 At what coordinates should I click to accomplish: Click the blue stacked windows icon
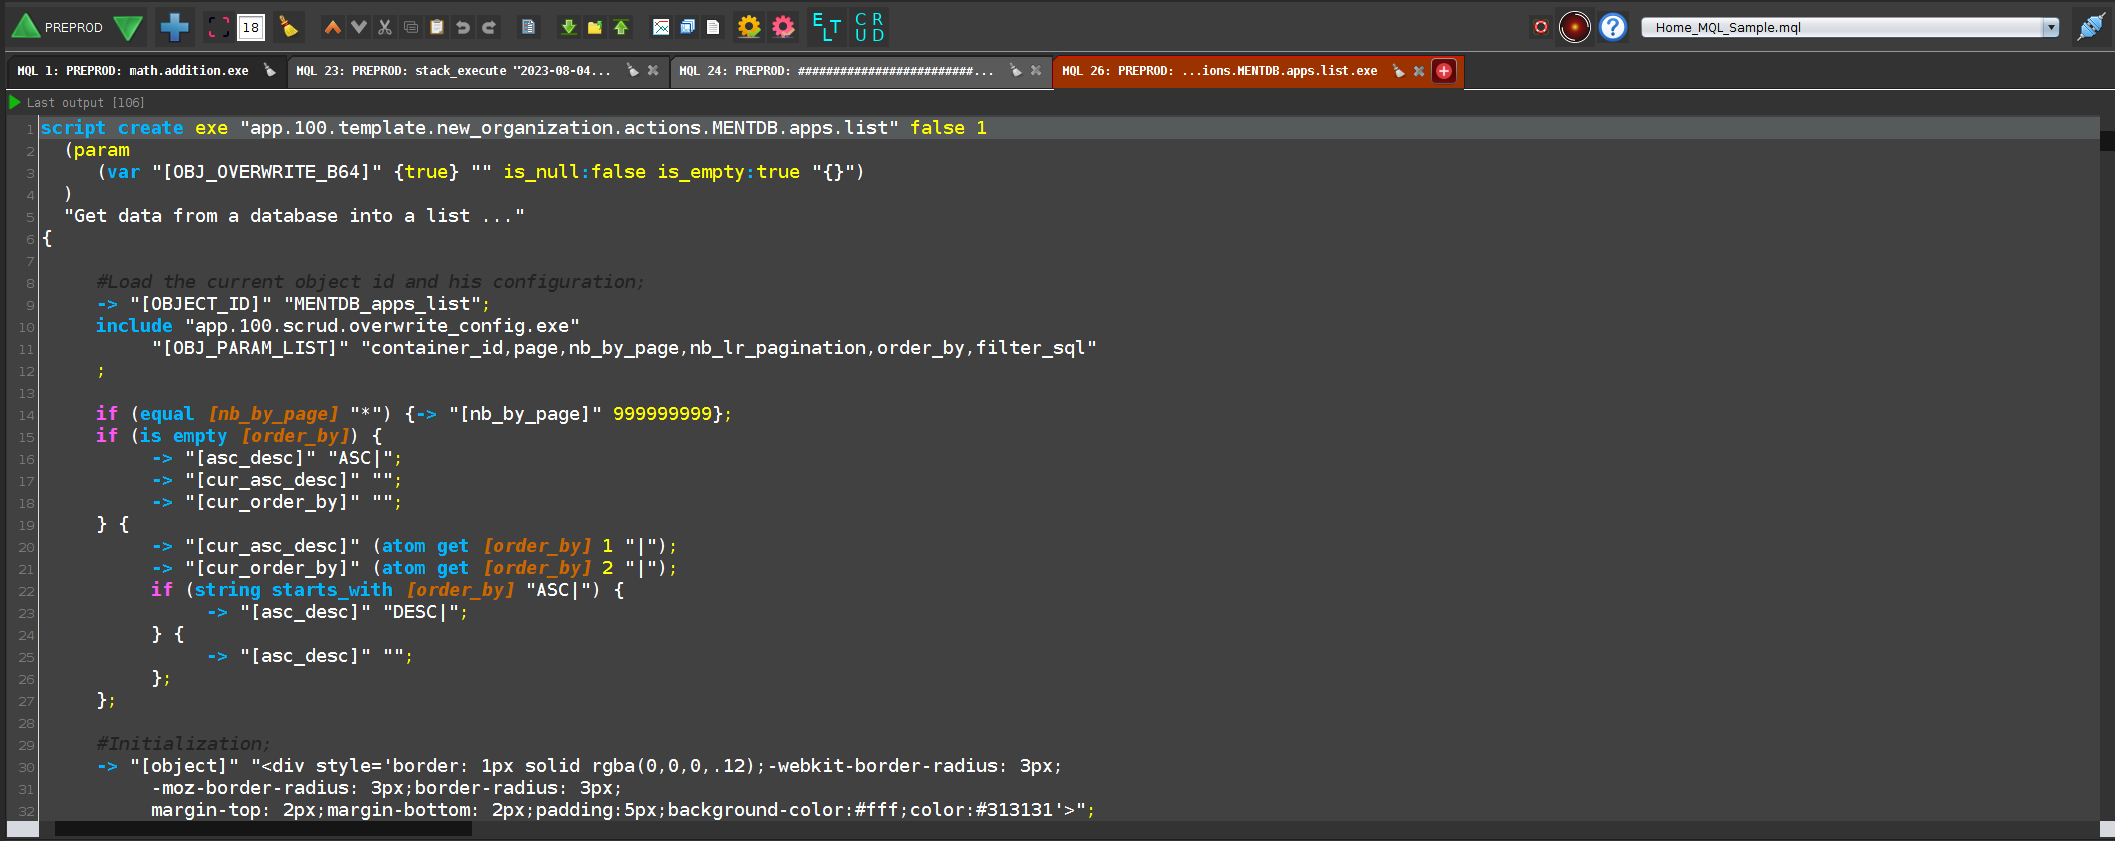[x=687, y=27]
